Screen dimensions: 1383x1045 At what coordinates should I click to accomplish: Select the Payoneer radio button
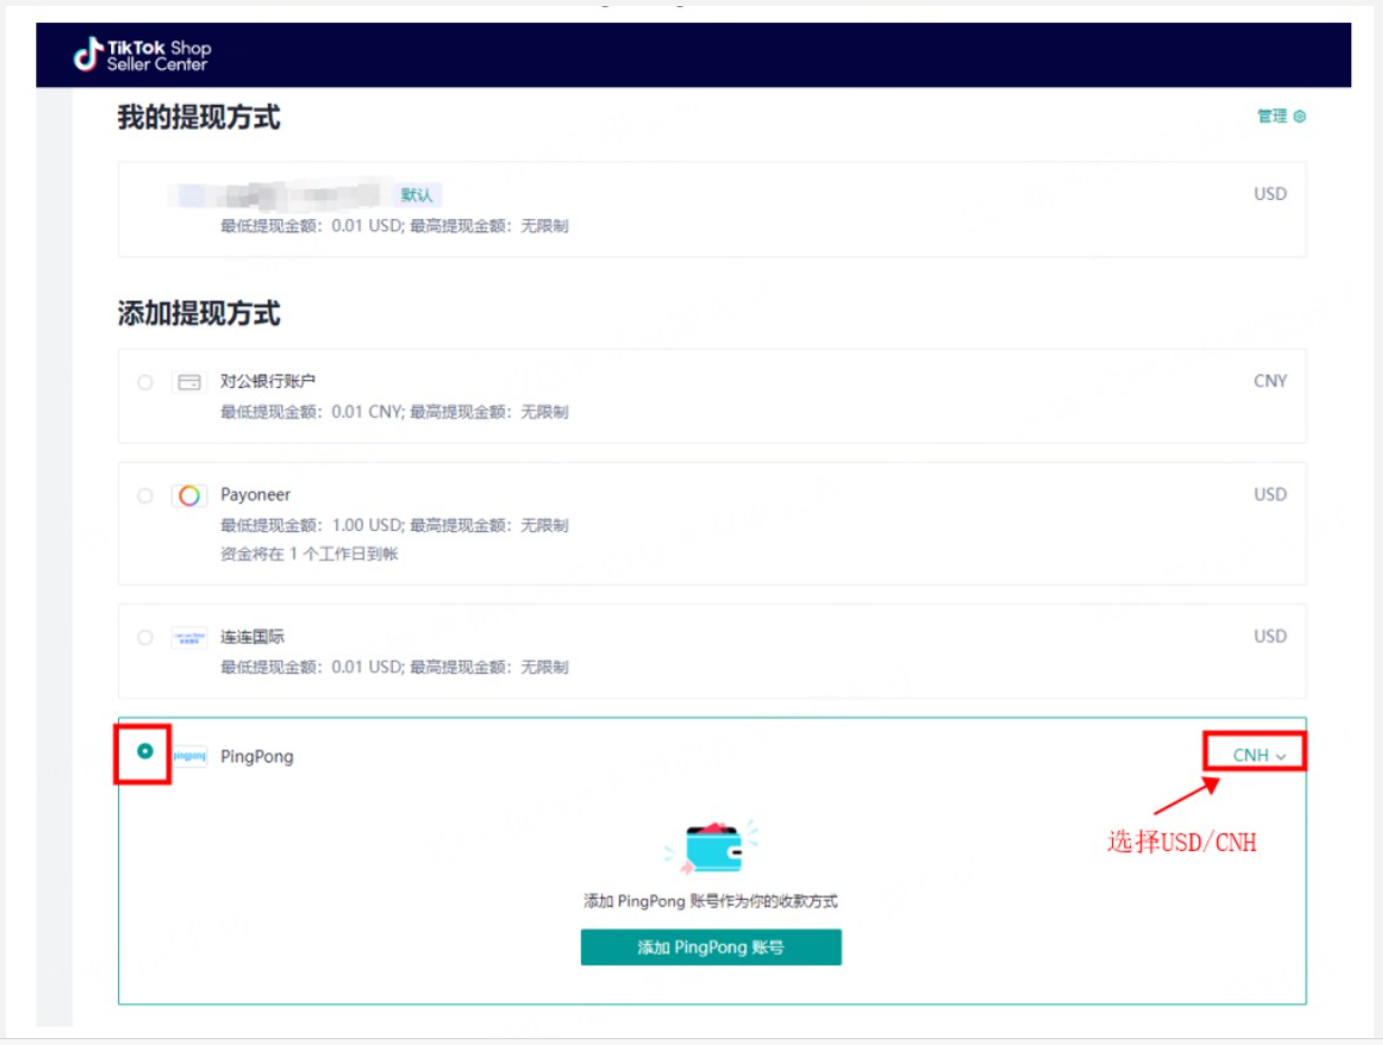pos(145,495)
